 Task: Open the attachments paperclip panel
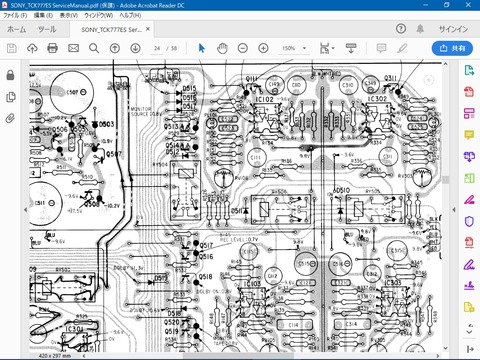pos(11,118)
